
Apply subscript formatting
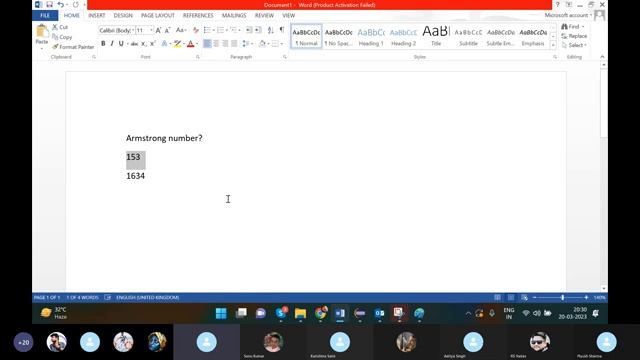(143, 44)
